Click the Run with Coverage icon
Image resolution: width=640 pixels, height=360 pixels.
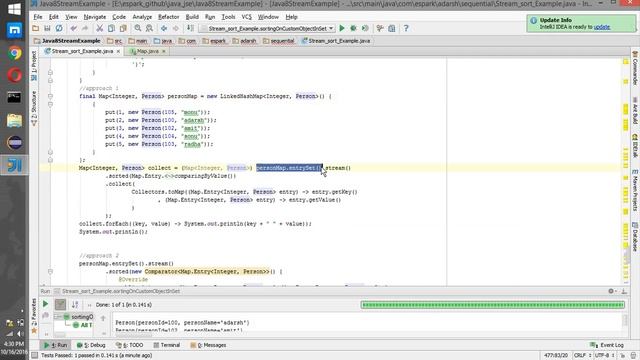click(365, 29)
